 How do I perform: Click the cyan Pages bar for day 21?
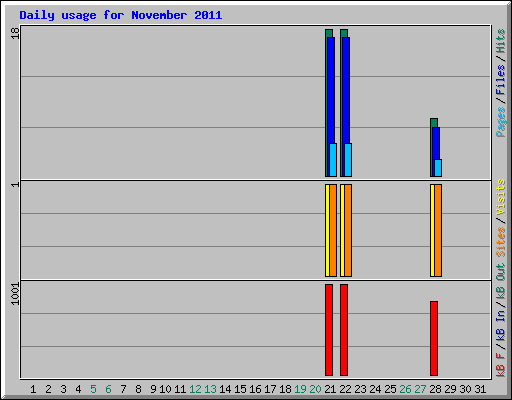333,160
